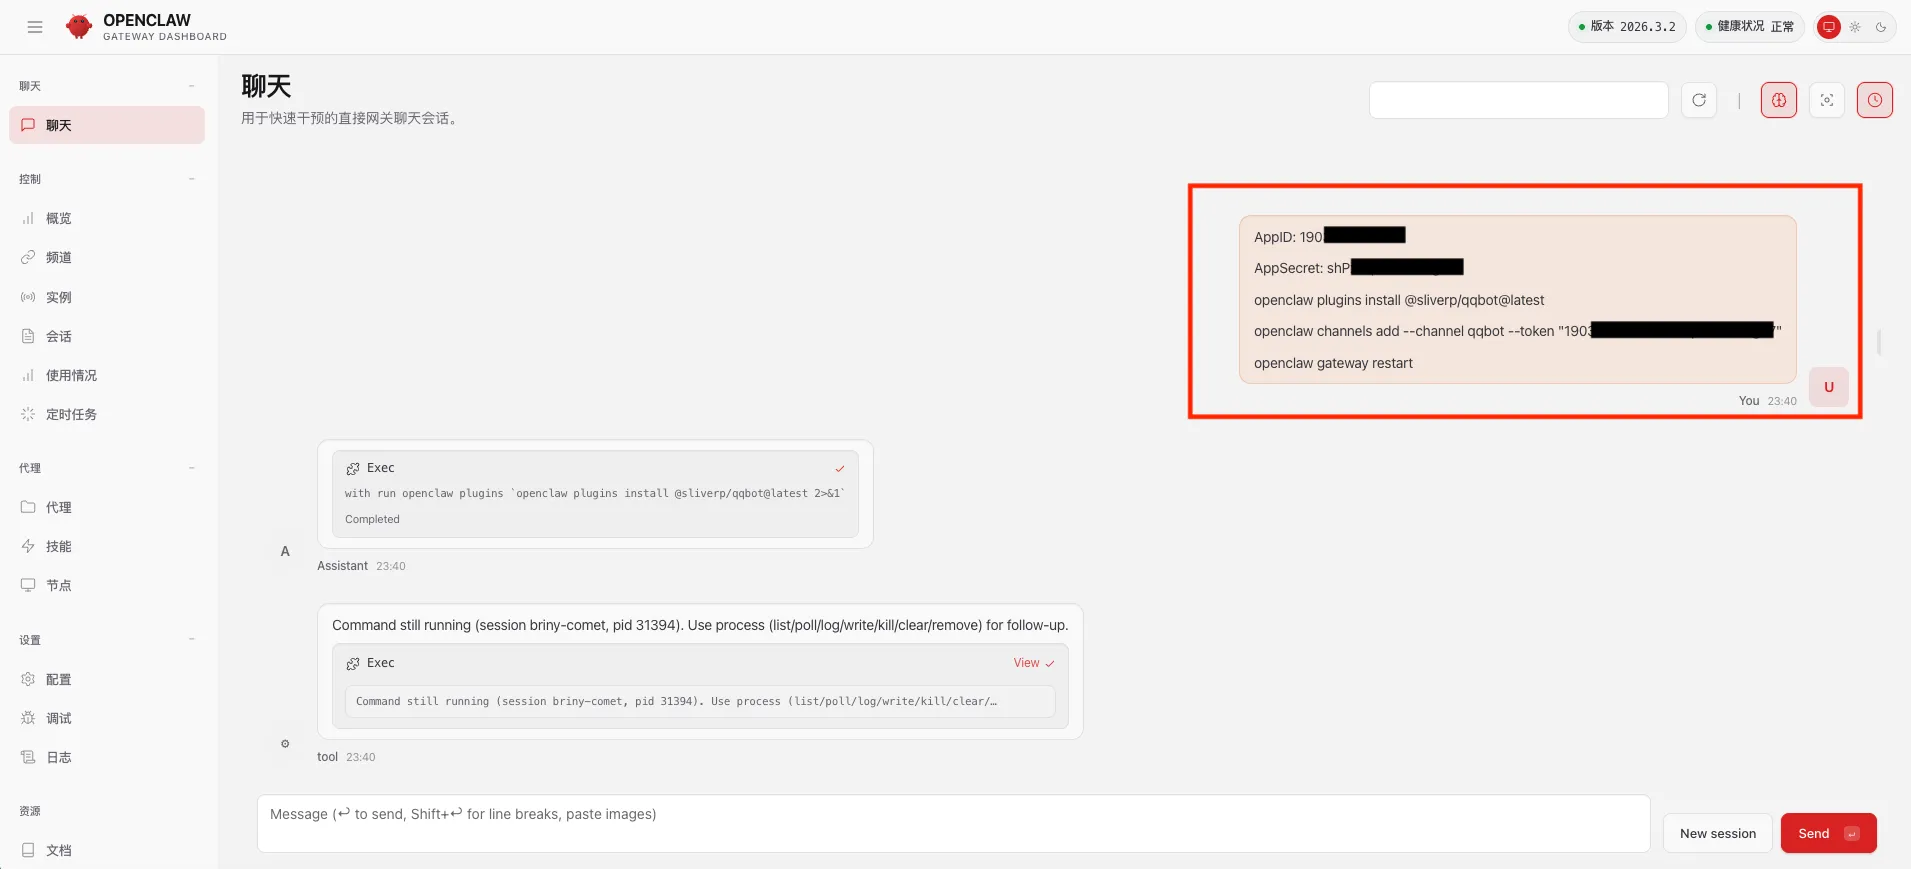Image resolution: width=1911 pixels, height=869 pixels.
Task: Click the Exec icon in the still-running card
Action: [x=353, y=663]
